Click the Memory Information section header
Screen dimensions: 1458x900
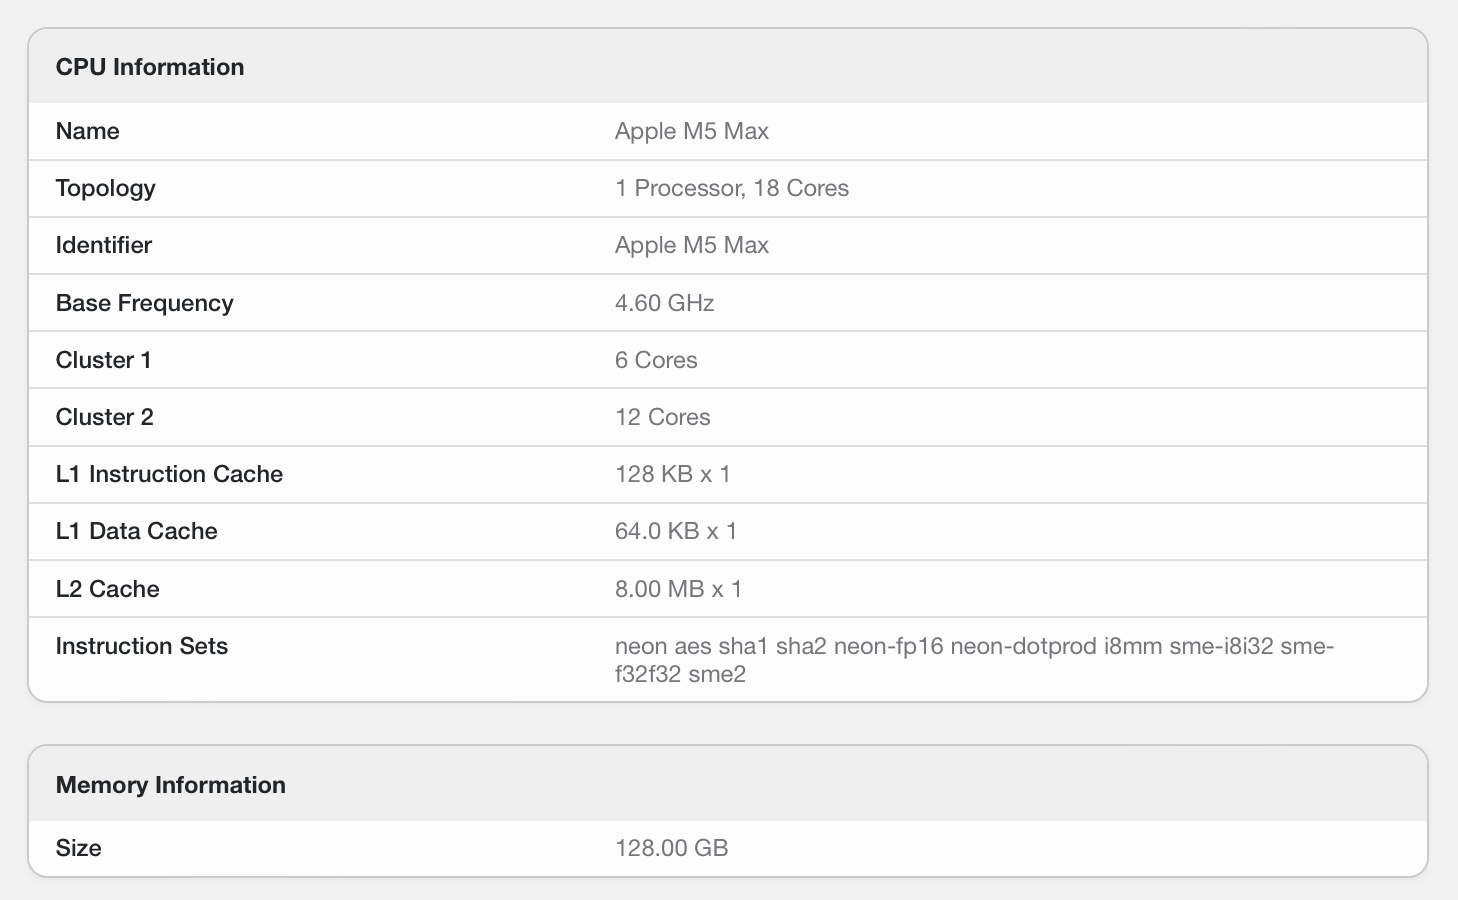(171, 785)
